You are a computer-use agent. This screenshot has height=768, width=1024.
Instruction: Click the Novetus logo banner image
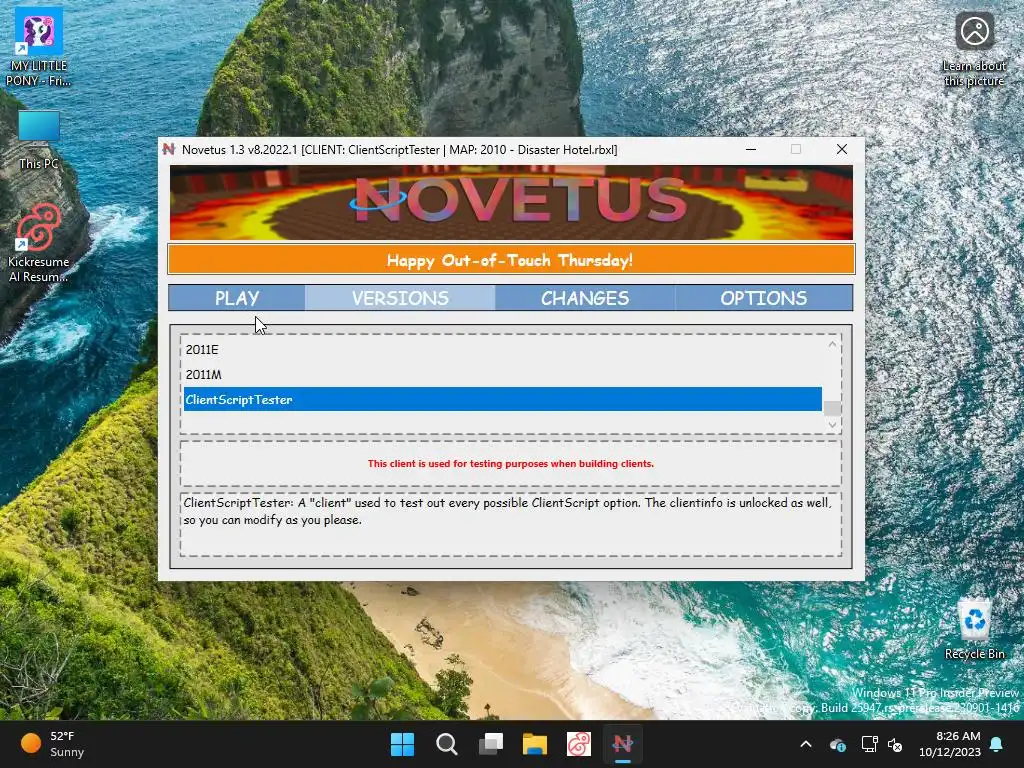pos(511,202)
